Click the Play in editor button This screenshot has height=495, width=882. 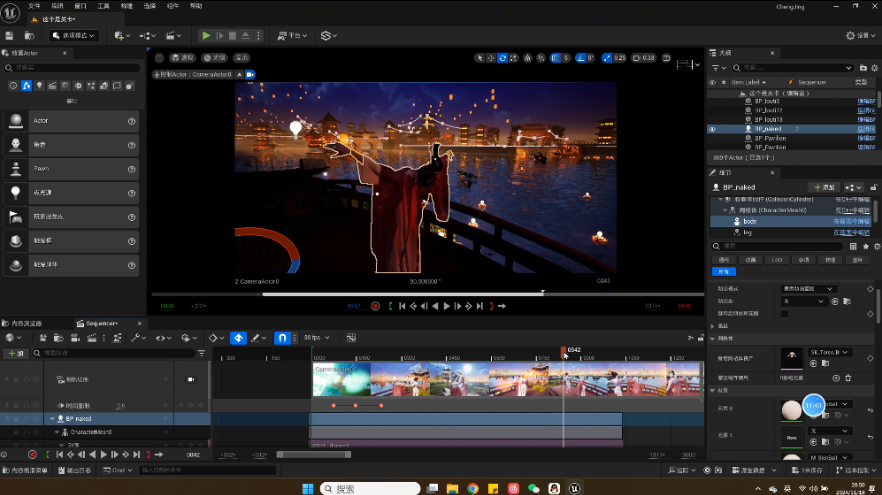coord(206,35)
